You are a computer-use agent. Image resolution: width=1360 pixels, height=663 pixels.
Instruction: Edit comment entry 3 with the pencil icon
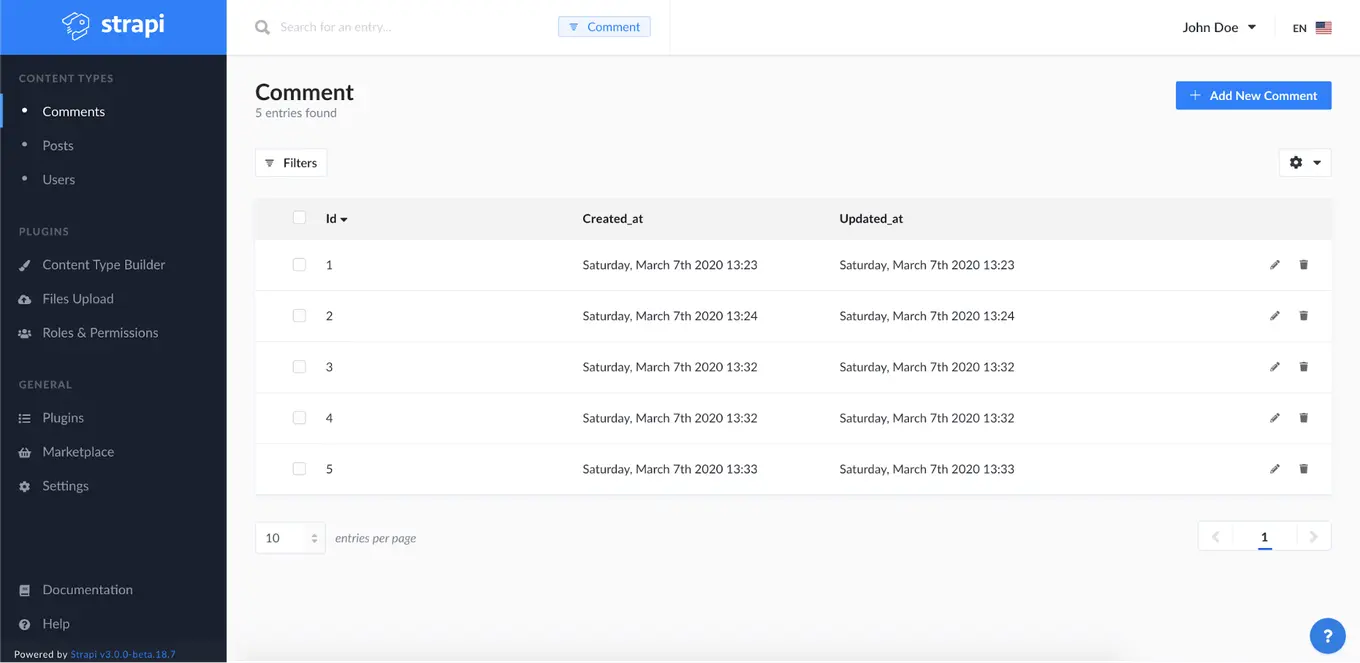[1275, 366]
